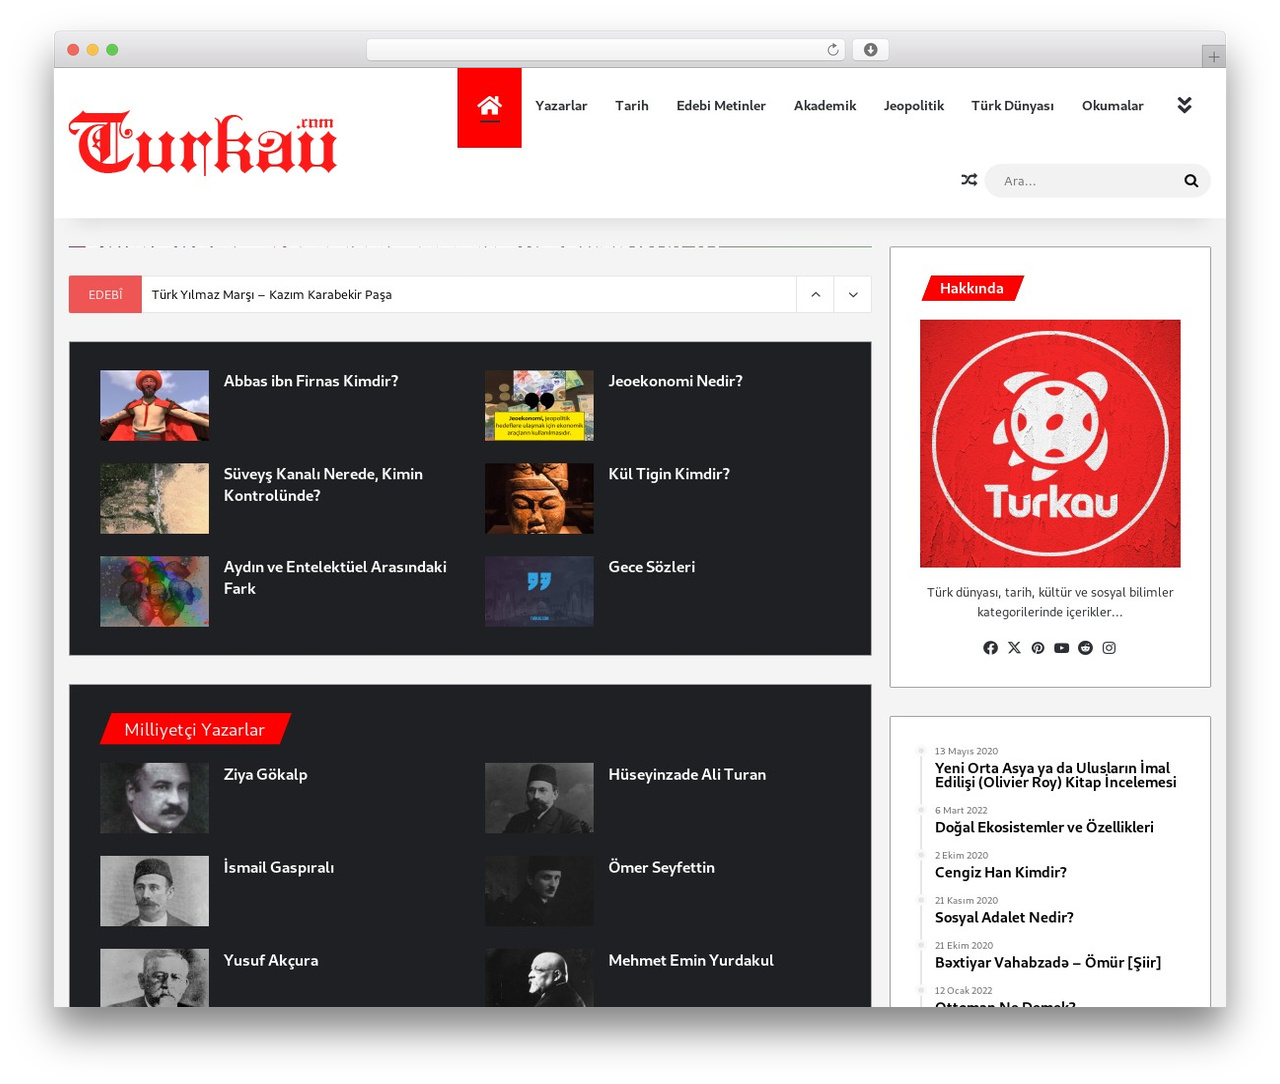This screenshot has width=1280, height=1084.
Task: Open a new browser tab
Action: (x=1213, y=57)
